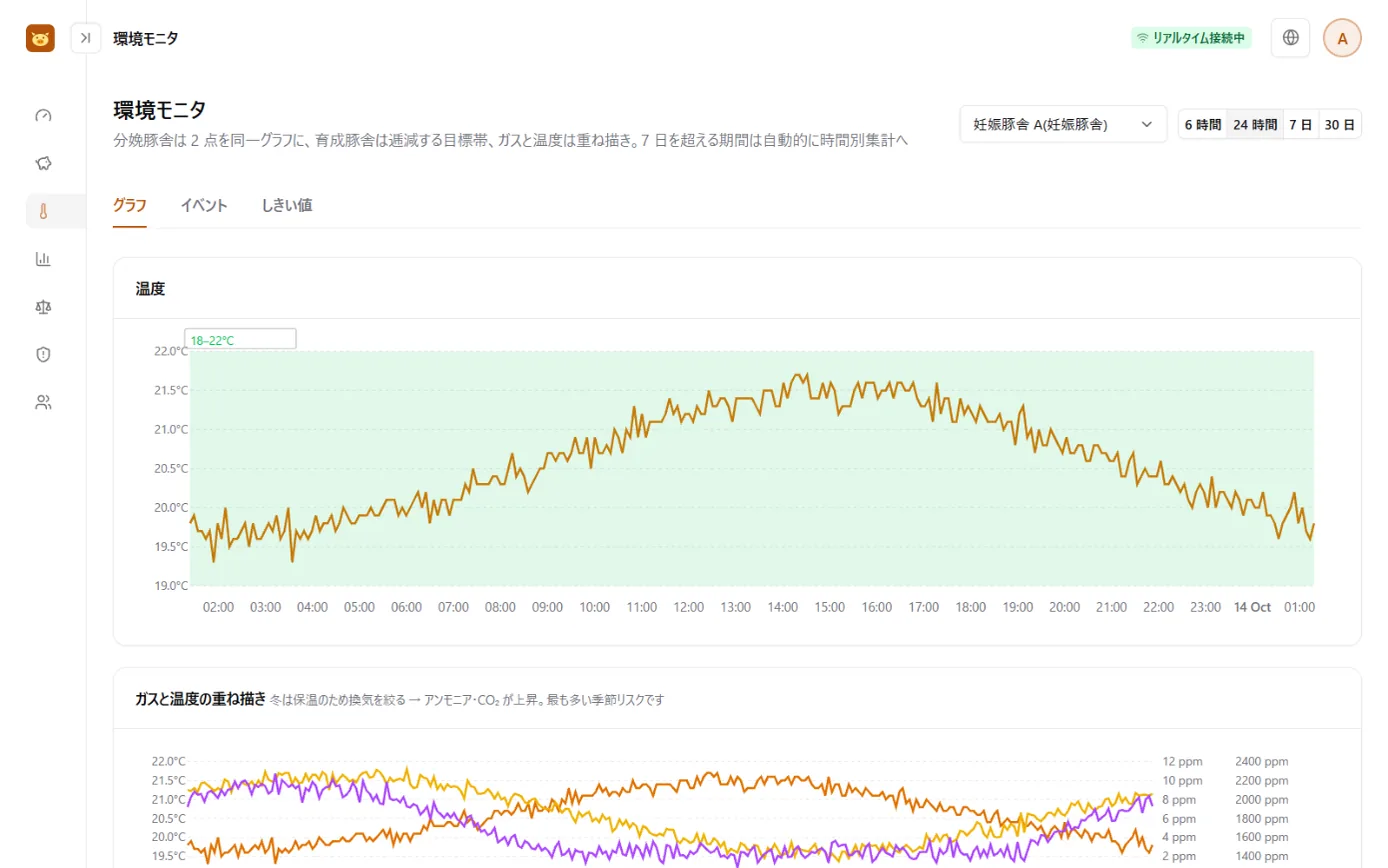The image size is (1388, 868).
Task: Click the pig logo icon
Action: (40, 38)
